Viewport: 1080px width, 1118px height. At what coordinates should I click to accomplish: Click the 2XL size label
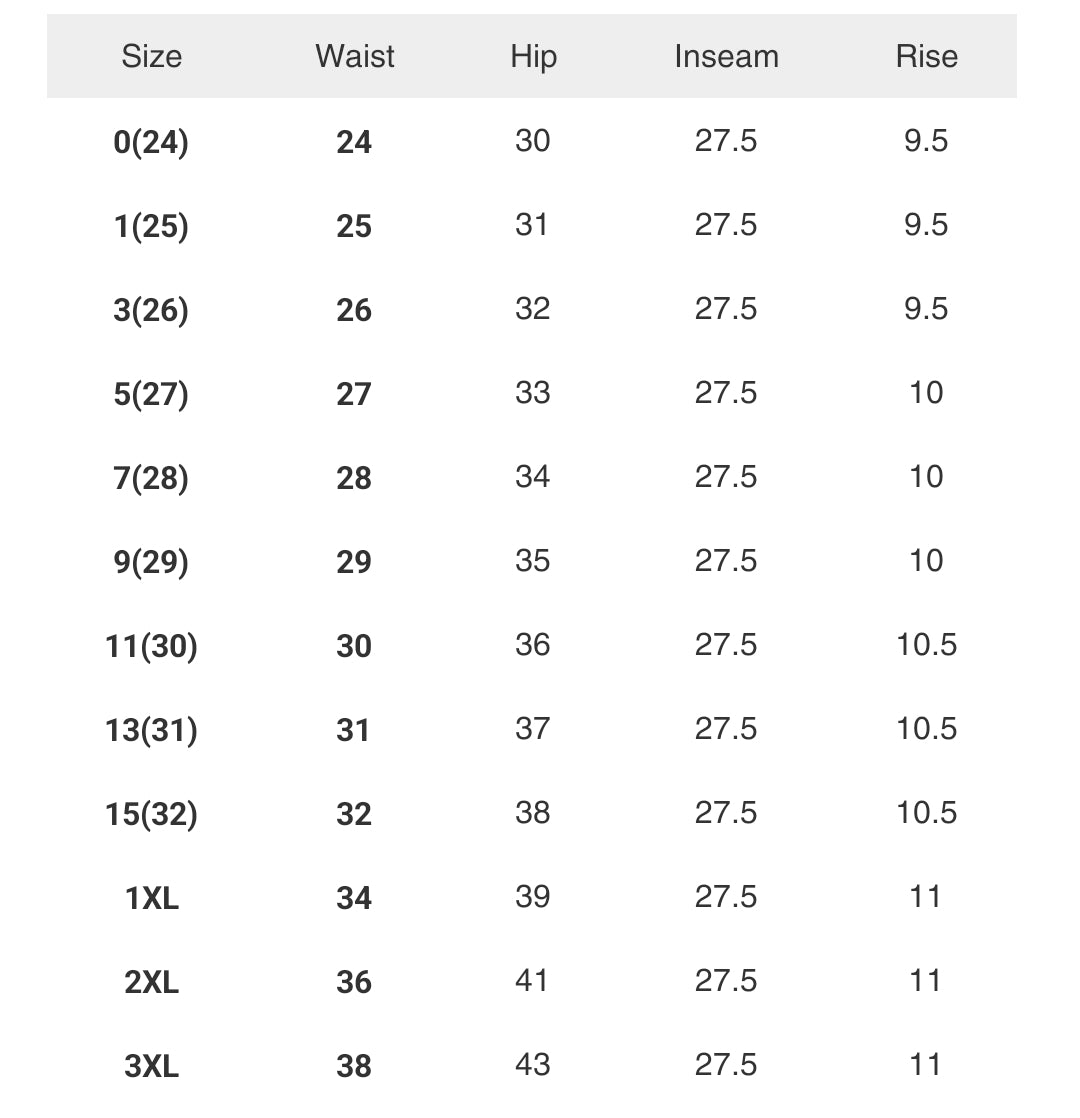pyautogui.click(x=151, y=982)
